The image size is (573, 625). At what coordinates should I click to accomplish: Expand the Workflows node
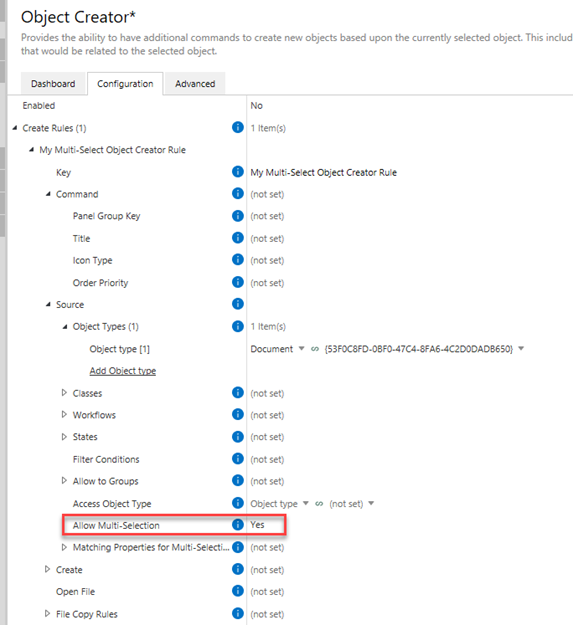point(64,415)
